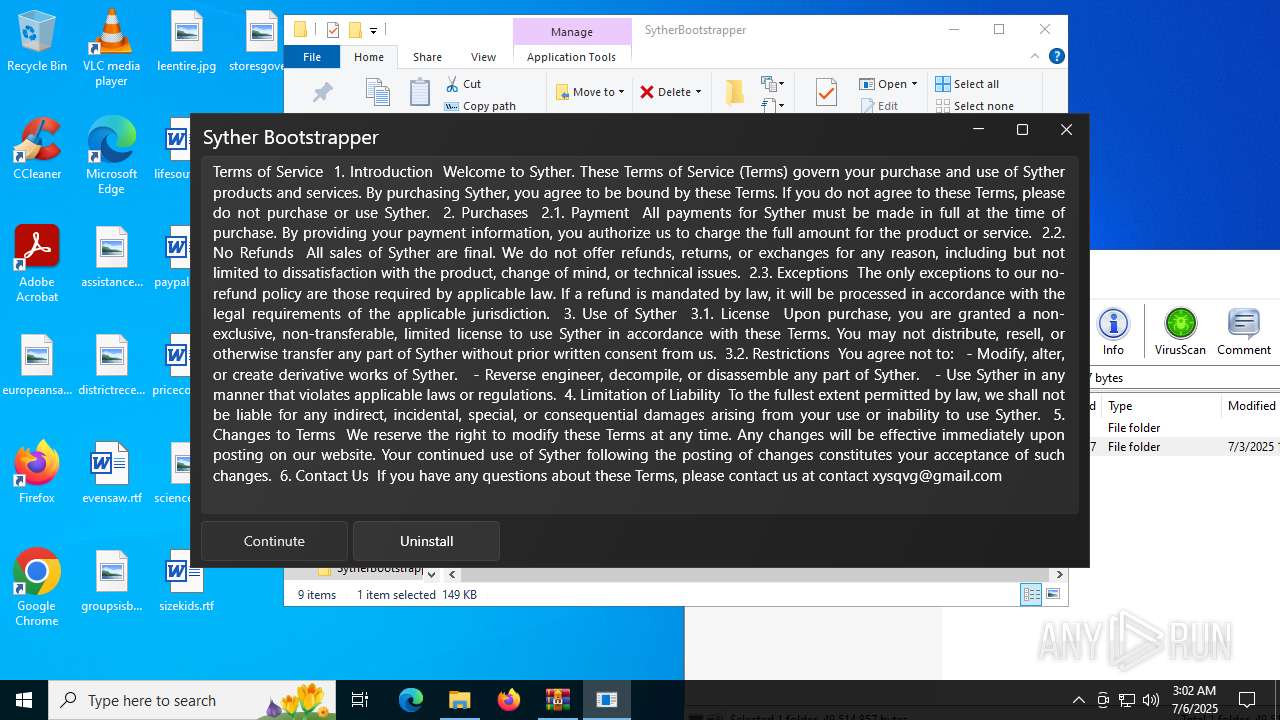
Task: Click the volume icon in tray
Action: coord(1151,700)
